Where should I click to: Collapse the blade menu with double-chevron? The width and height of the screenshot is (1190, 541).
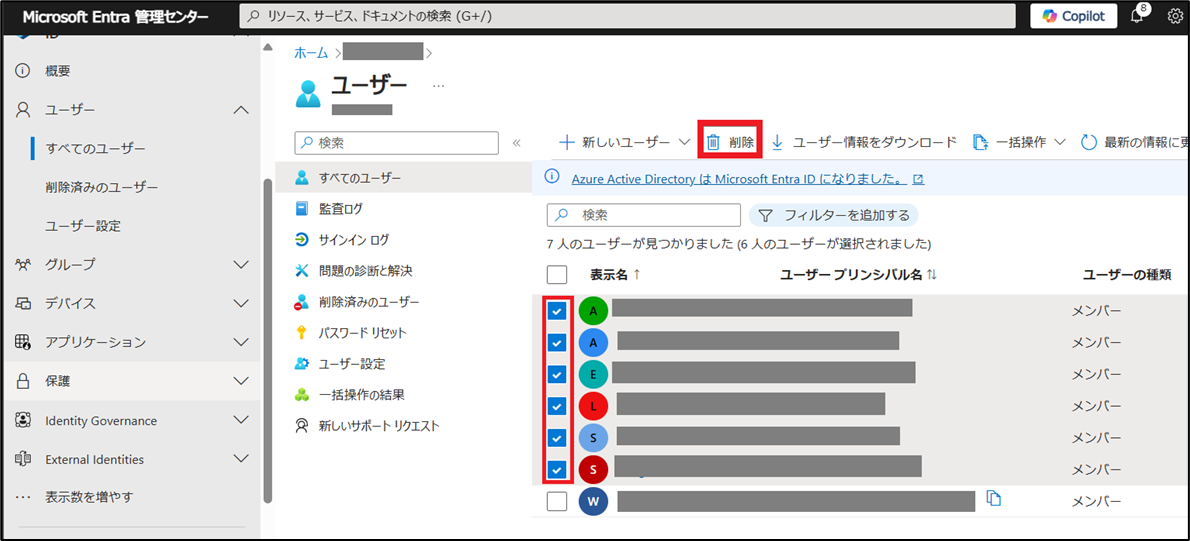(x=516, y=143)
